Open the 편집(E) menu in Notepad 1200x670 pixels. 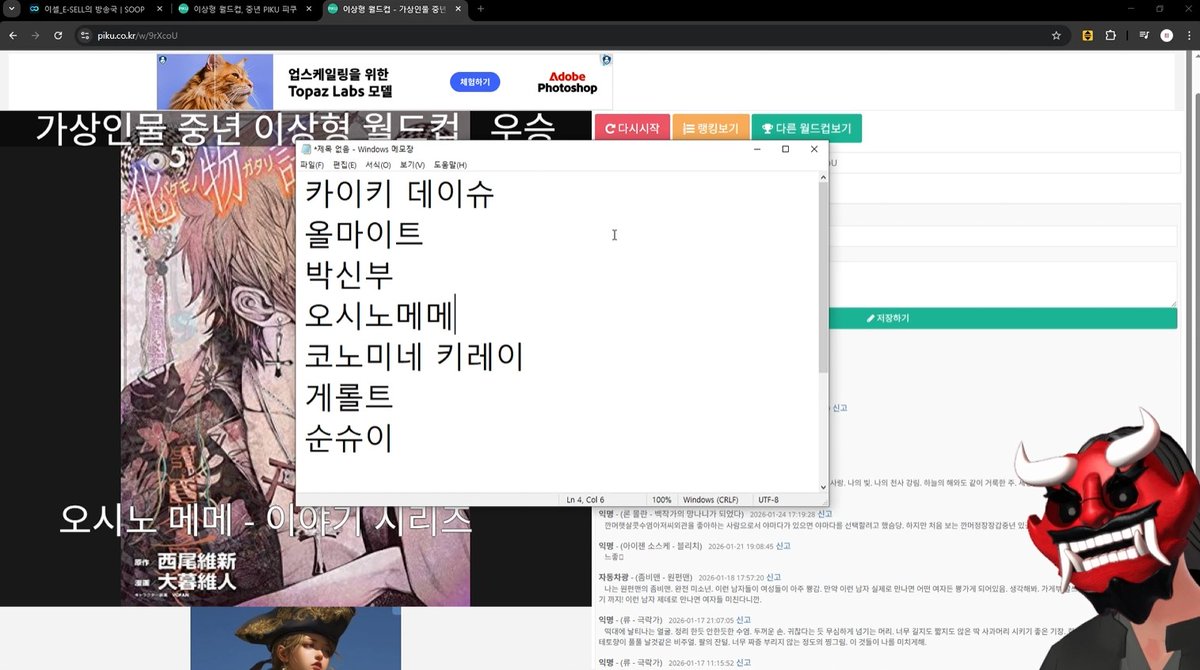click(344, 165)
